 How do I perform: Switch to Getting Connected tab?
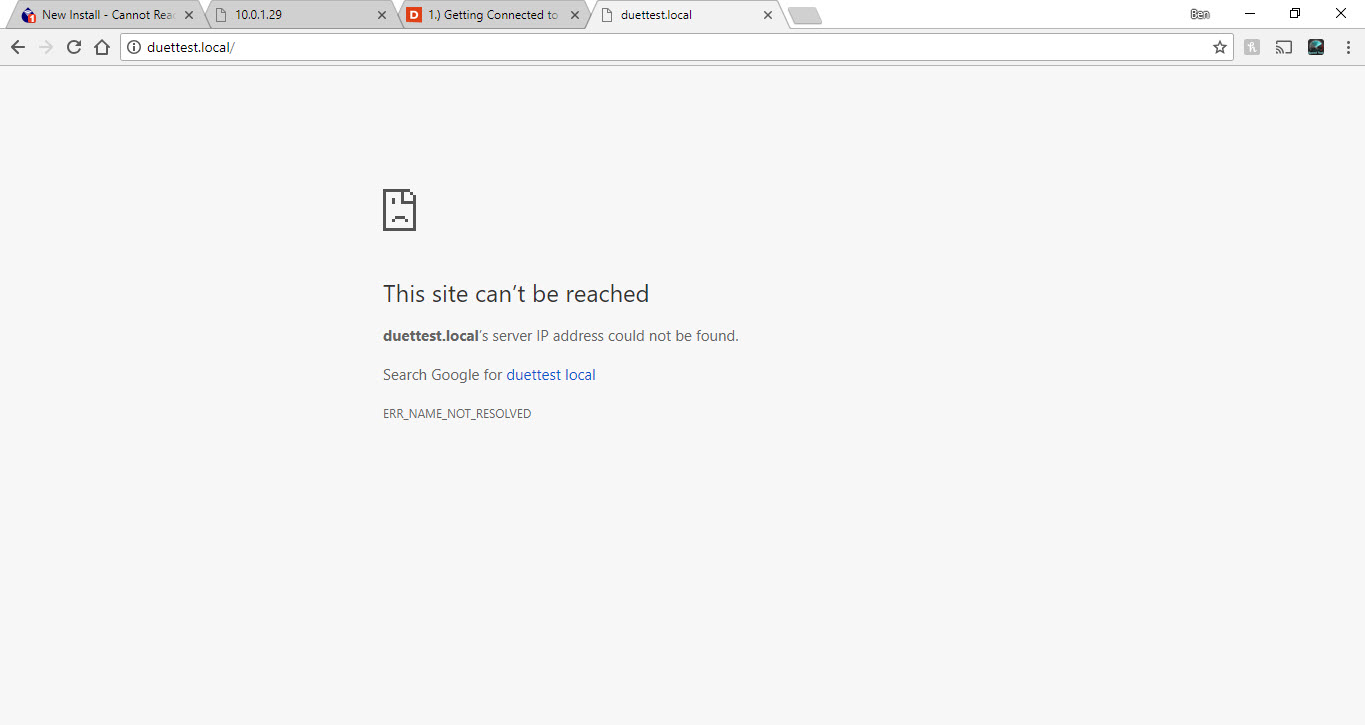[x=493, y=15]
